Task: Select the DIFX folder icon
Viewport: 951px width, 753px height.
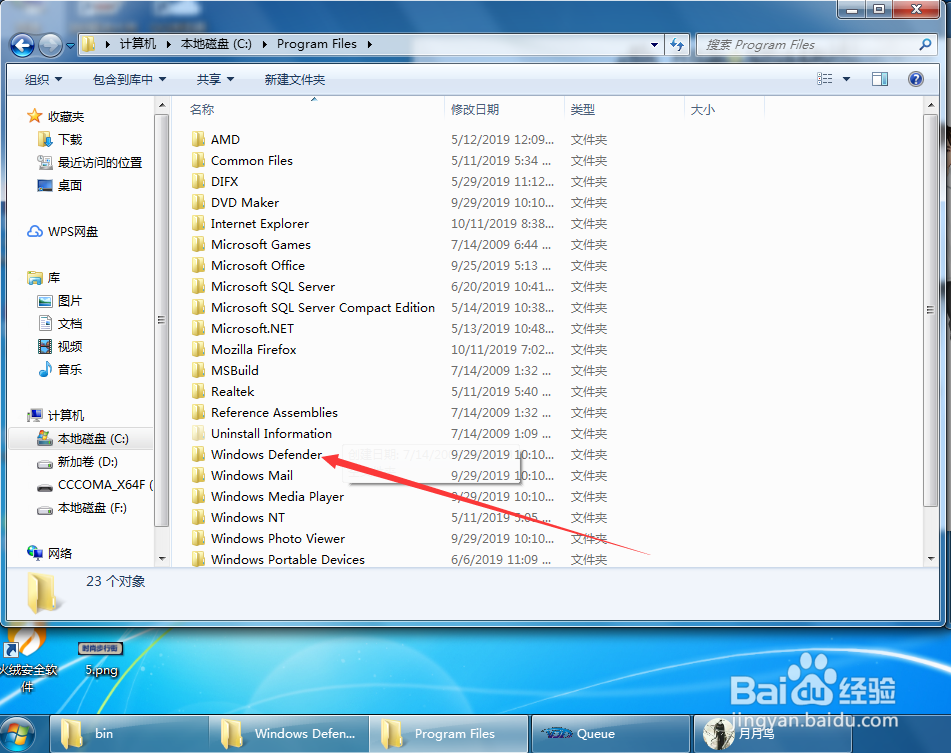Action: coord(198,182)
